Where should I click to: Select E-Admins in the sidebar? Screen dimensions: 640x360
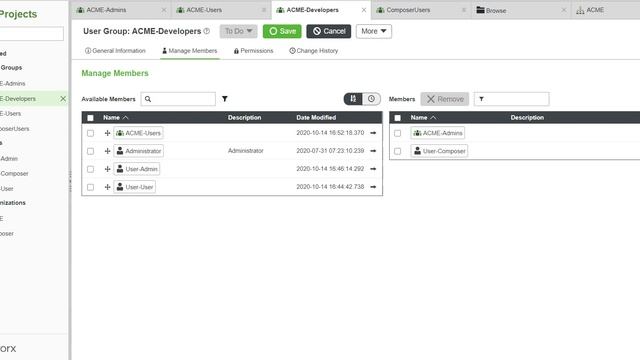click(x=13, y=83)
